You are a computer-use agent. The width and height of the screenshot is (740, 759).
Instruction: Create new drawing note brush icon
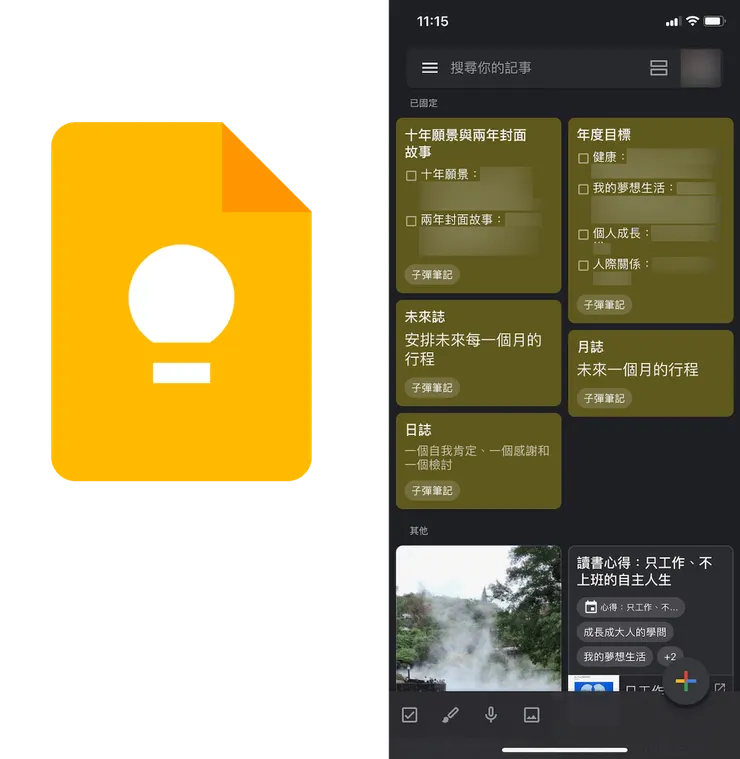[450, 715]
